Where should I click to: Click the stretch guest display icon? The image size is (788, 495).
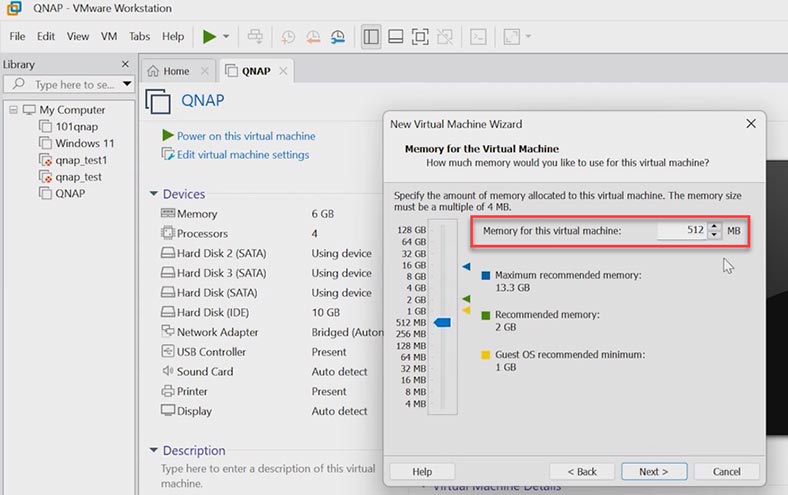pos(512,36)
